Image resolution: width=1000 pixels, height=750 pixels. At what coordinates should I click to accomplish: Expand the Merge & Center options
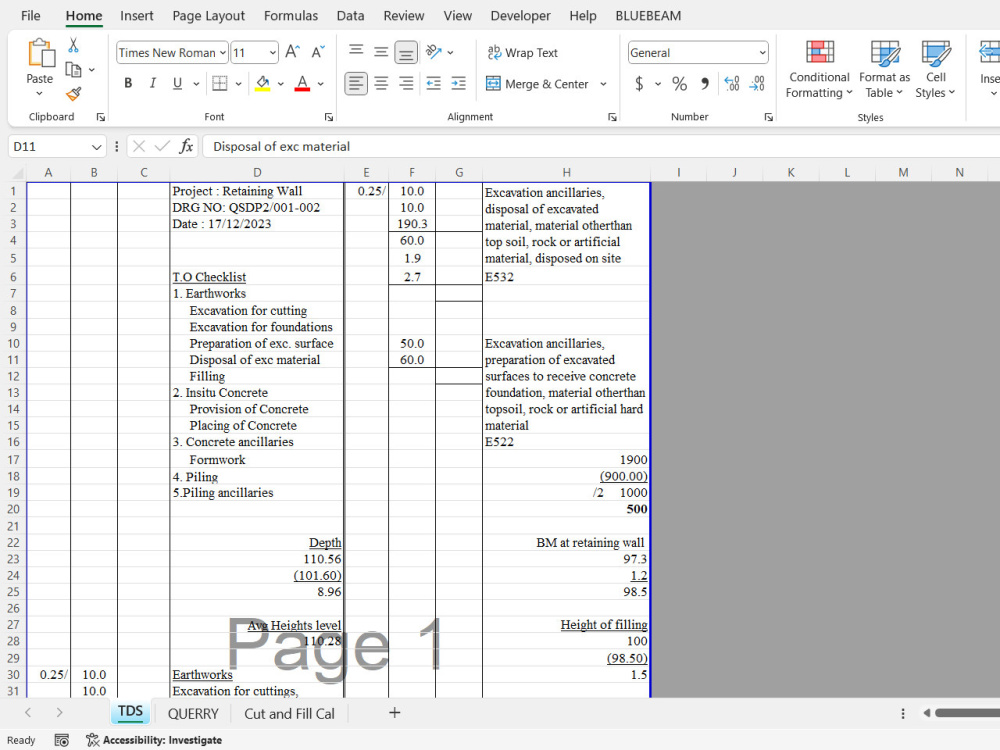(603, 84)
